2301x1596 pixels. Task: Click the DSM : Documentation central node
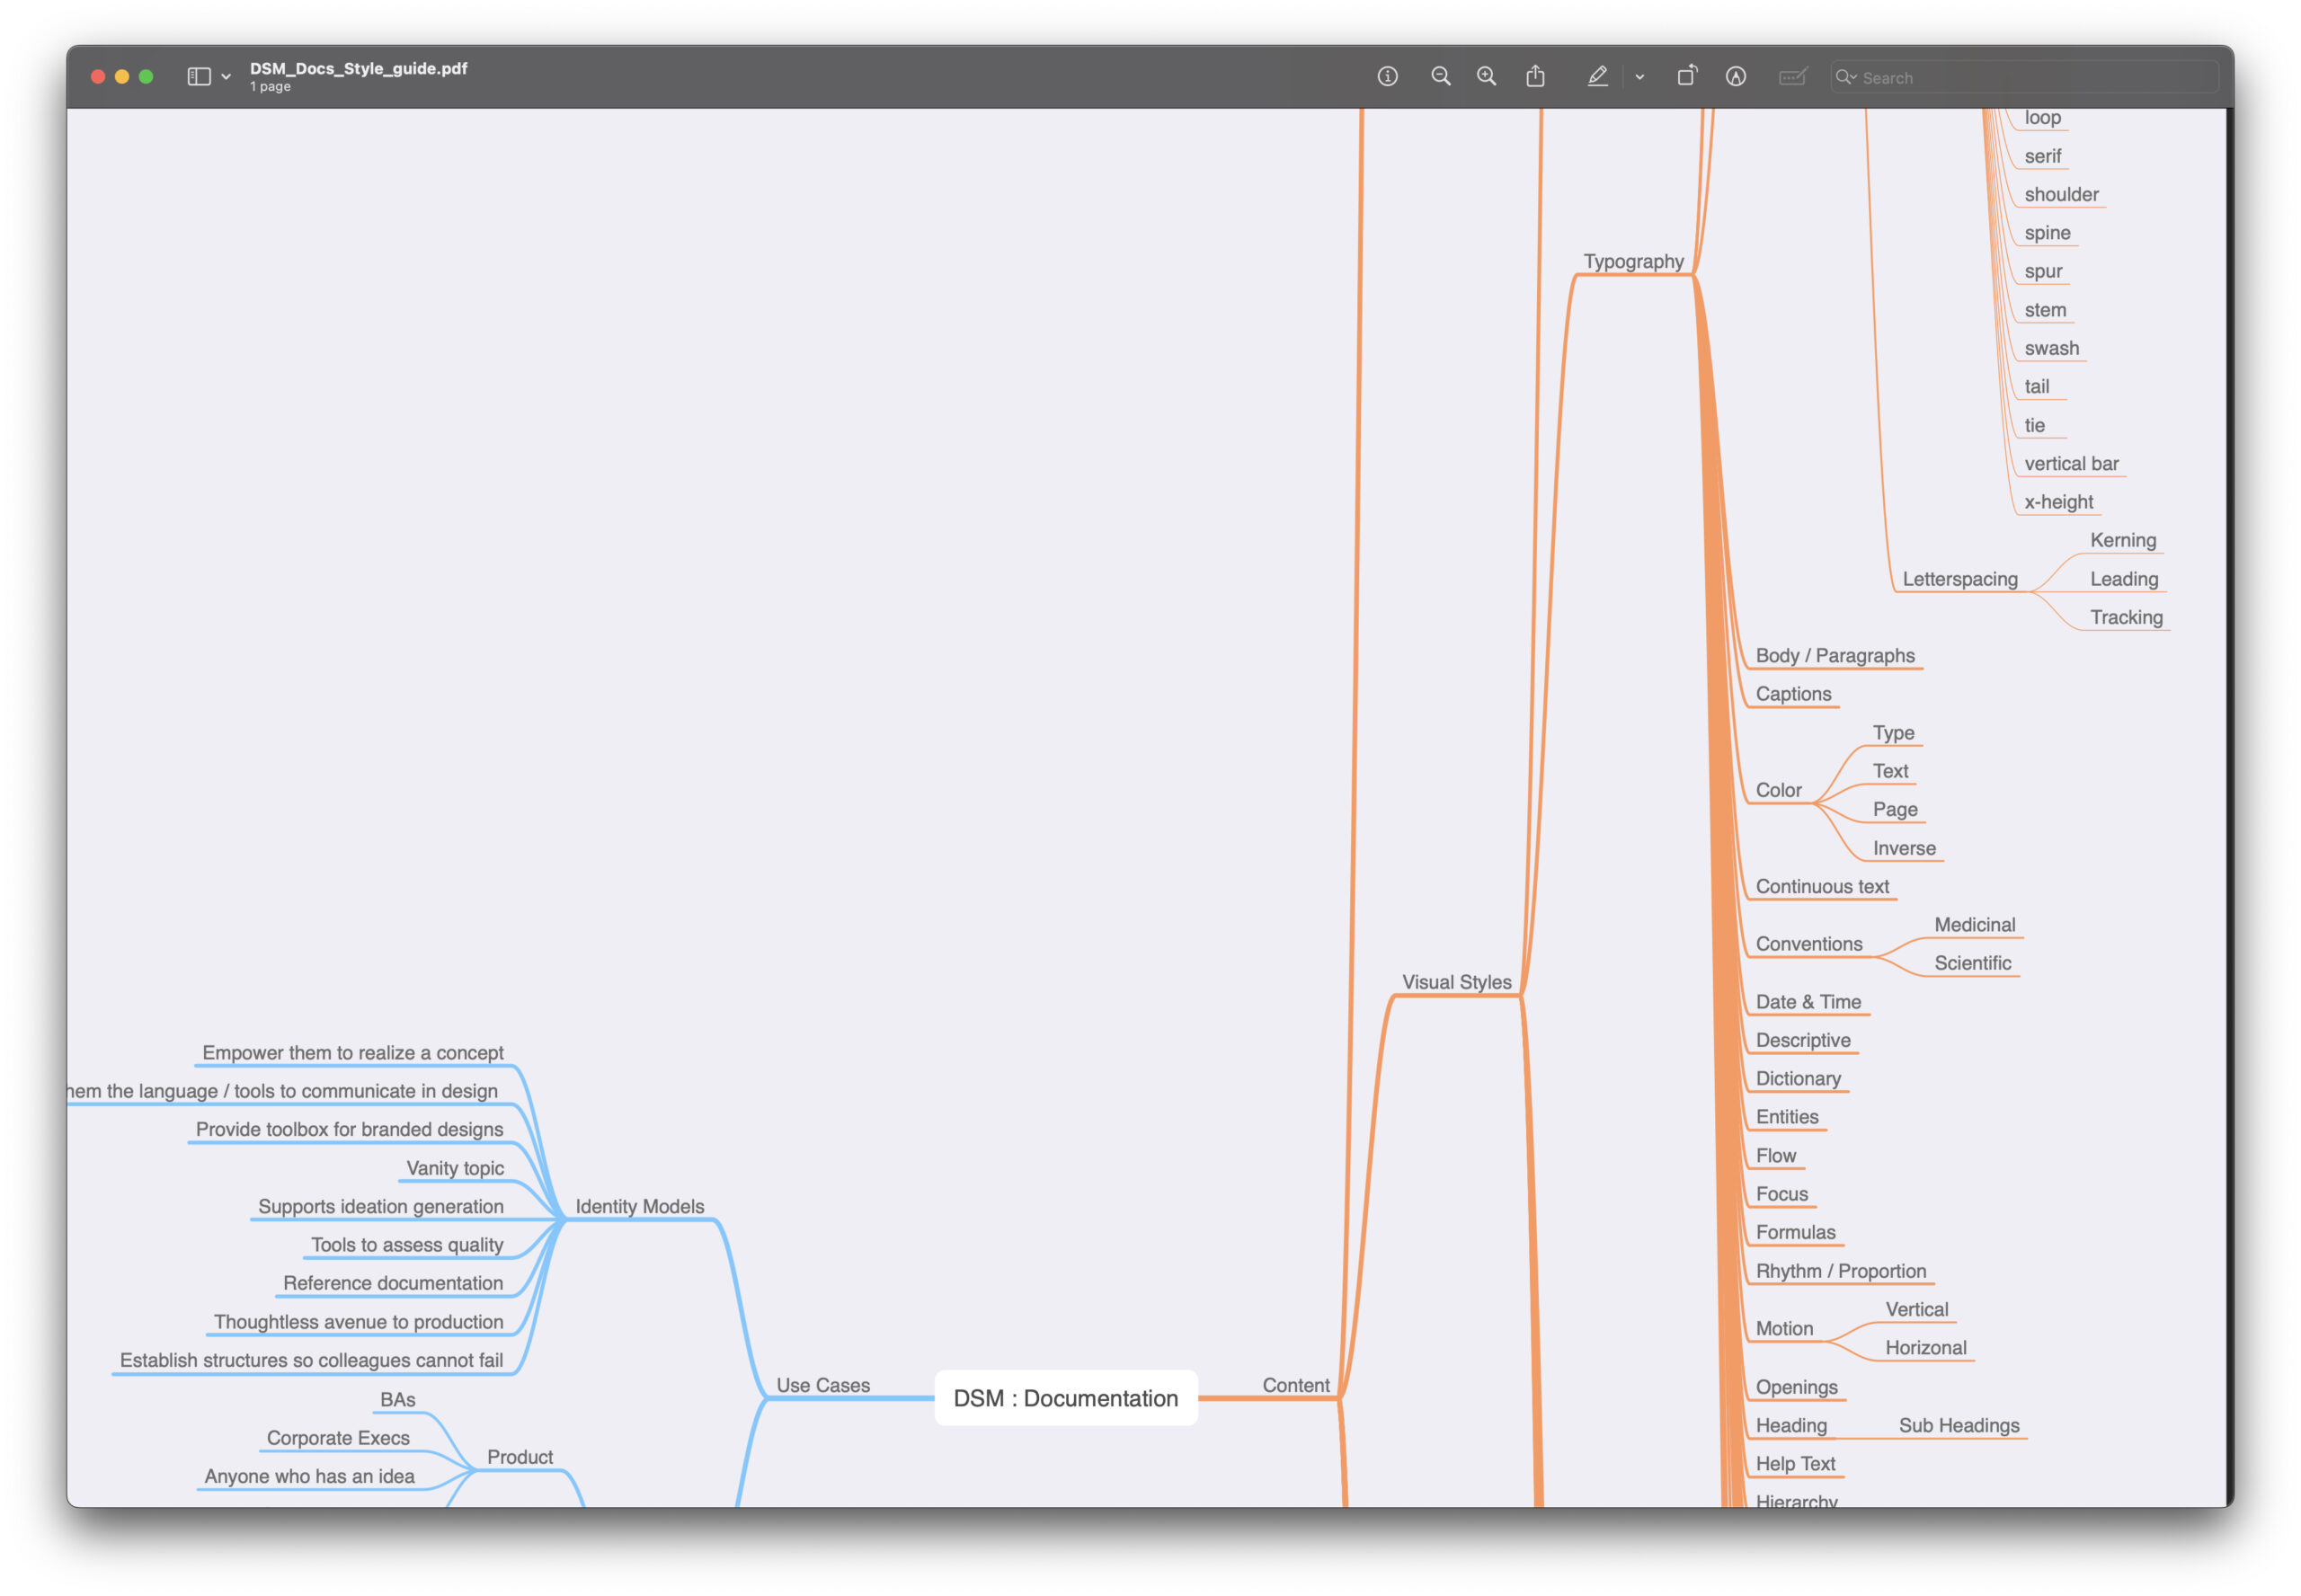pyautogui.click(x=1065, y=1398)
